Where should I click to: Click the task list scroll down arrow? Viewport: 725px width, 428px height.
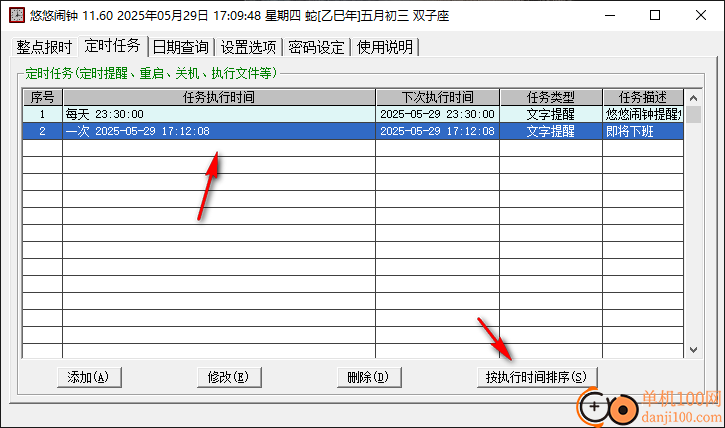coord(693,350)
